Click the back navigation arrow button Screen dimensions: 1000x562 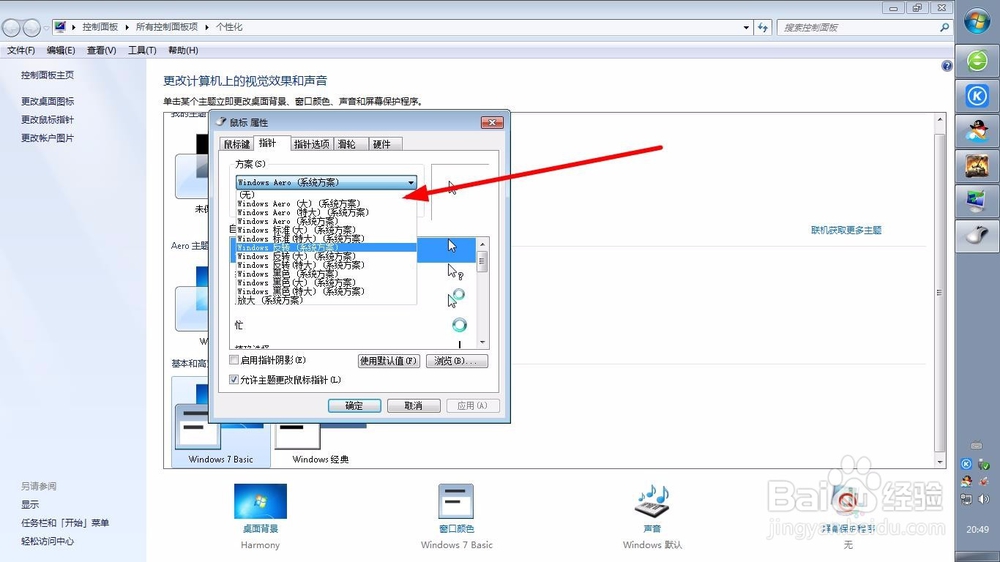tap(12, 27)
